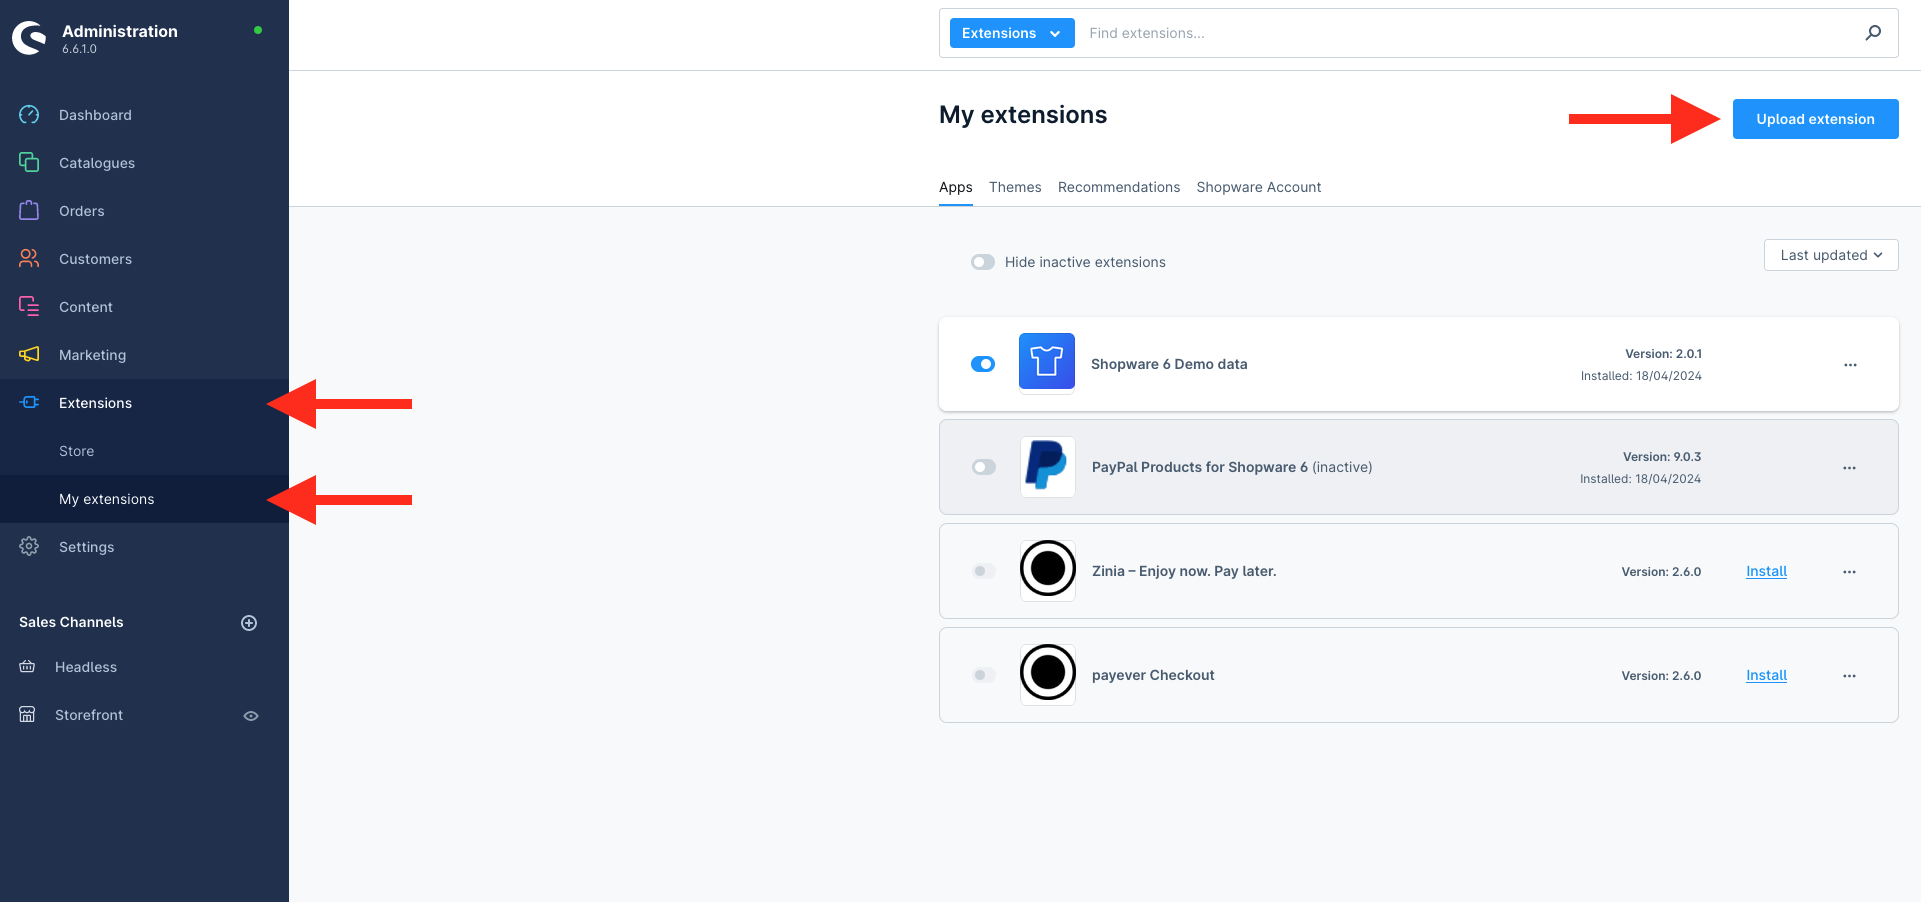
Task: Activate the PayPal Products extension
Action: [984, 467]
